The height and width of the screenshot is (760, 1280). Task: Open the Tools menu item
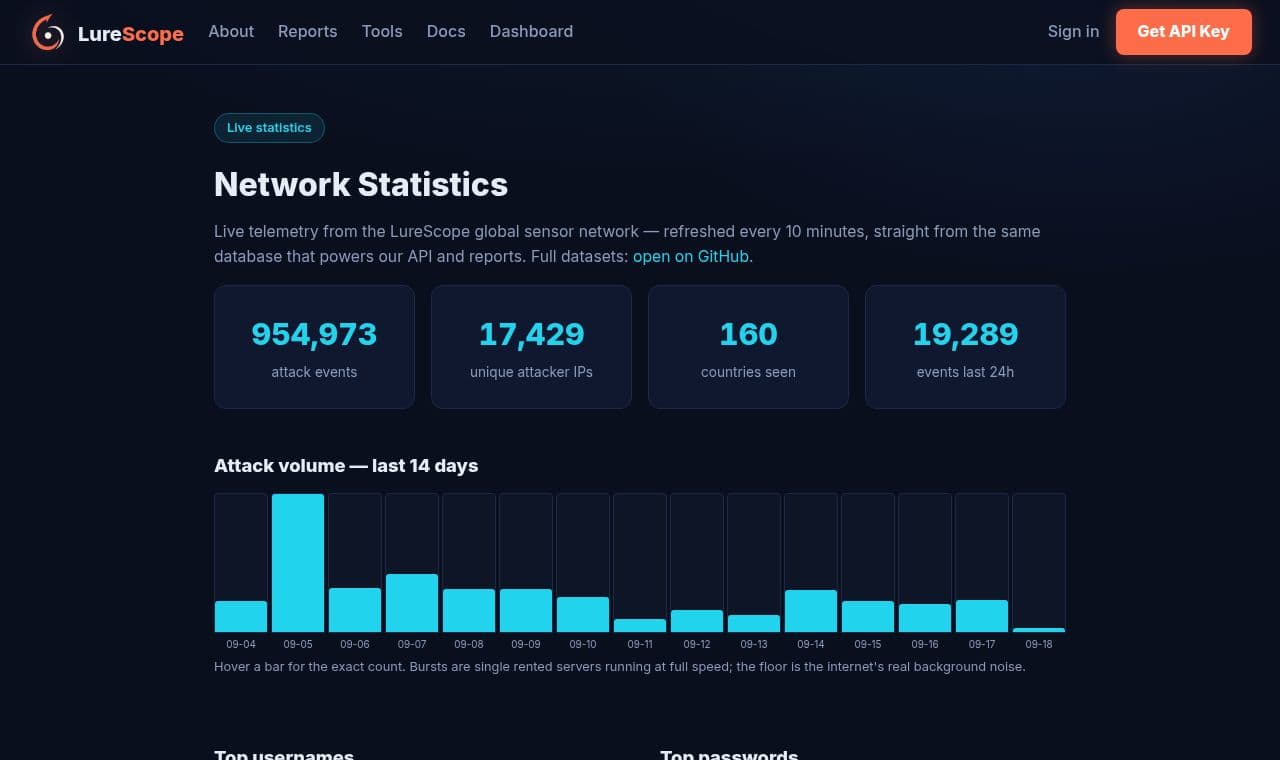[382, 31]
